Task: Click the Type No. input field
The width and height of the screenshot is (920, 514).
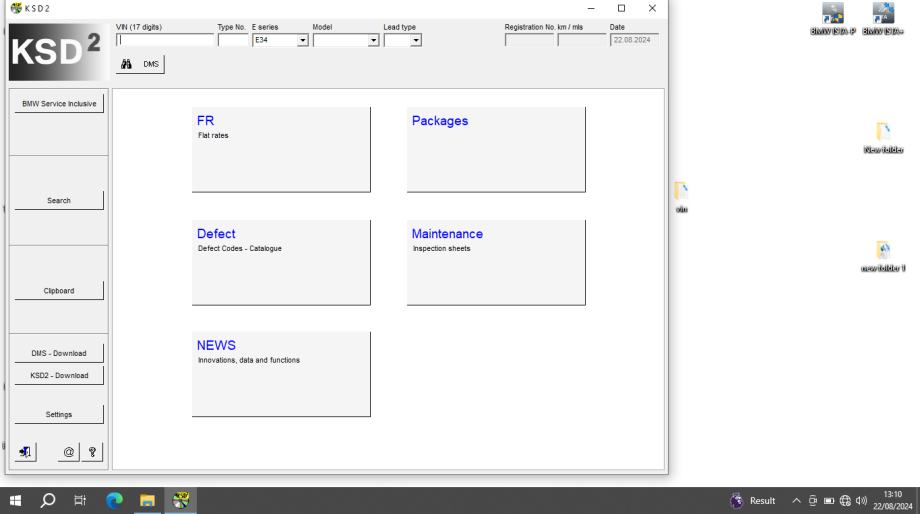Action: 233,40
